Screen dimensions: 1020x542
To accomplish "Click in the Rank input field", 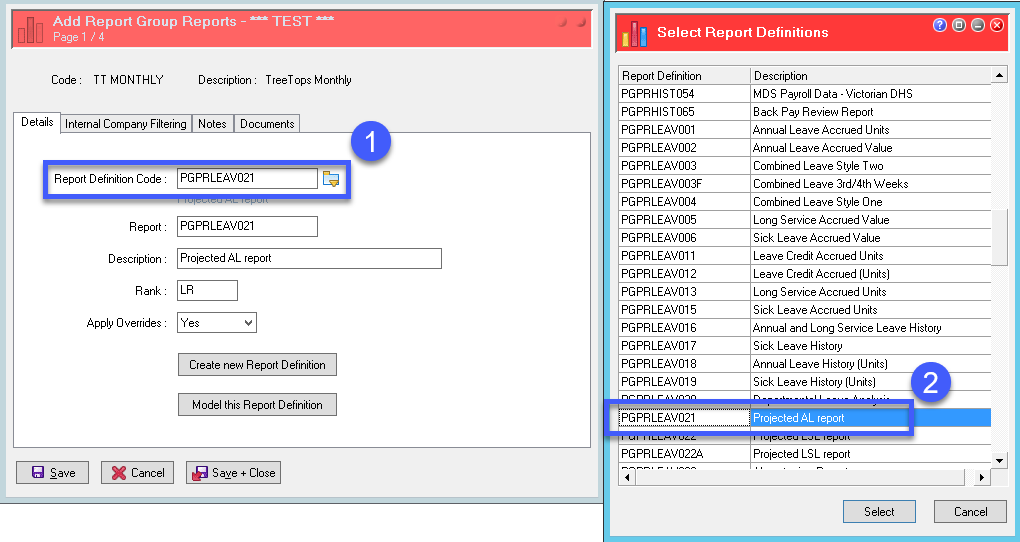I will coord(207,291).
